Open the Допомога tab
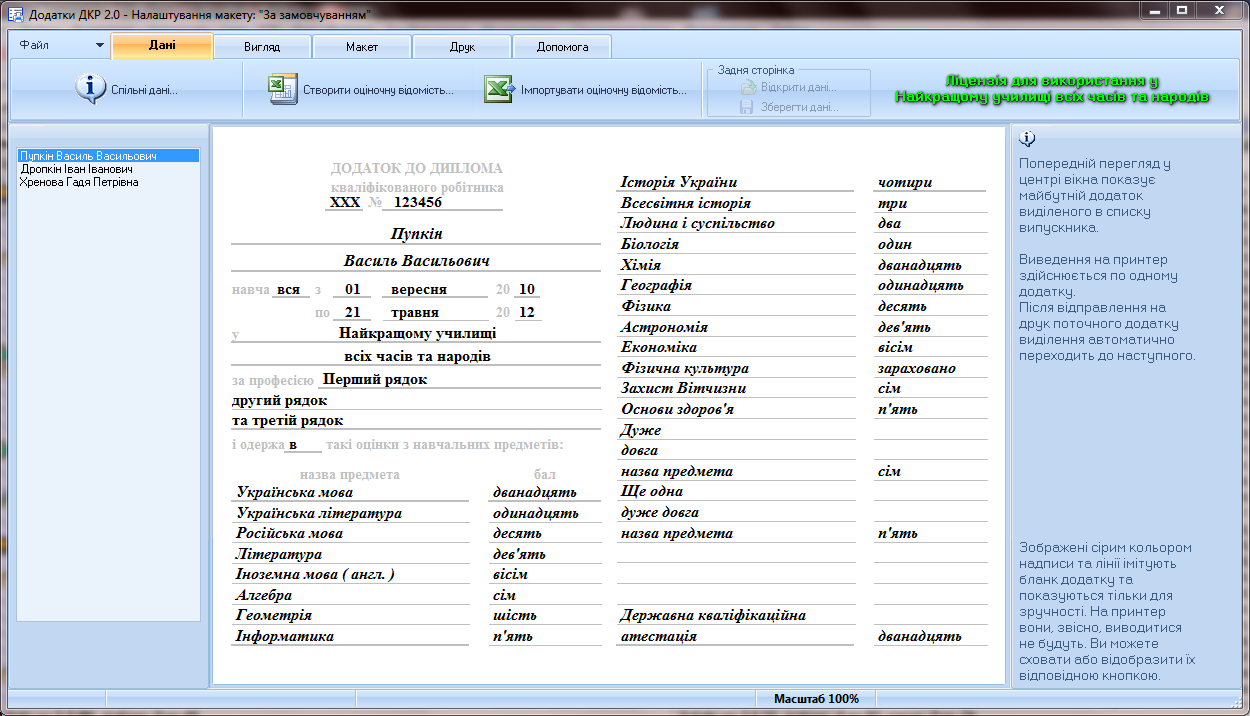The height and width of the screenshot is (716, 1250). tap(562, 47)
